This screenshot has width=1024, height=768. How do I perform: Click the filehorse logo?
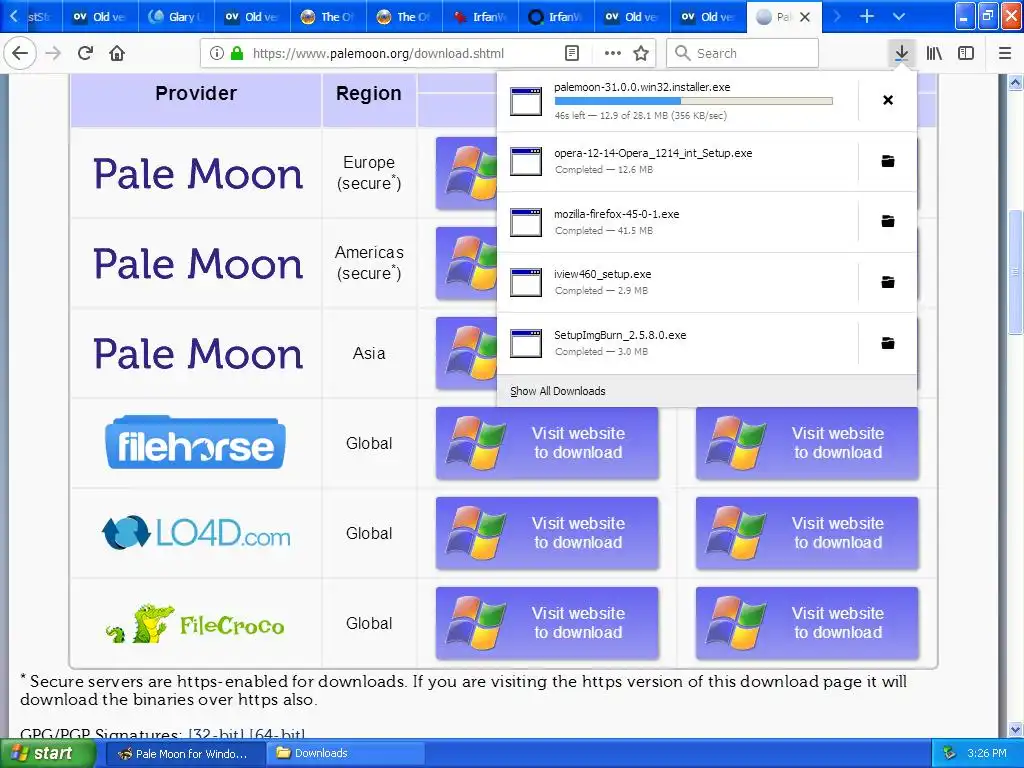[195, 443]
